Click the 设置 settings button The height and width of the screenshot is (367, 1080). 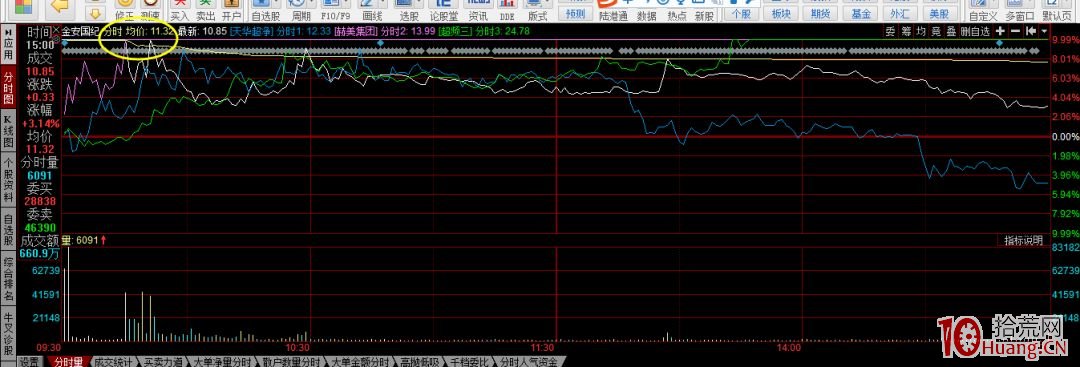click(x=29, y=362)
